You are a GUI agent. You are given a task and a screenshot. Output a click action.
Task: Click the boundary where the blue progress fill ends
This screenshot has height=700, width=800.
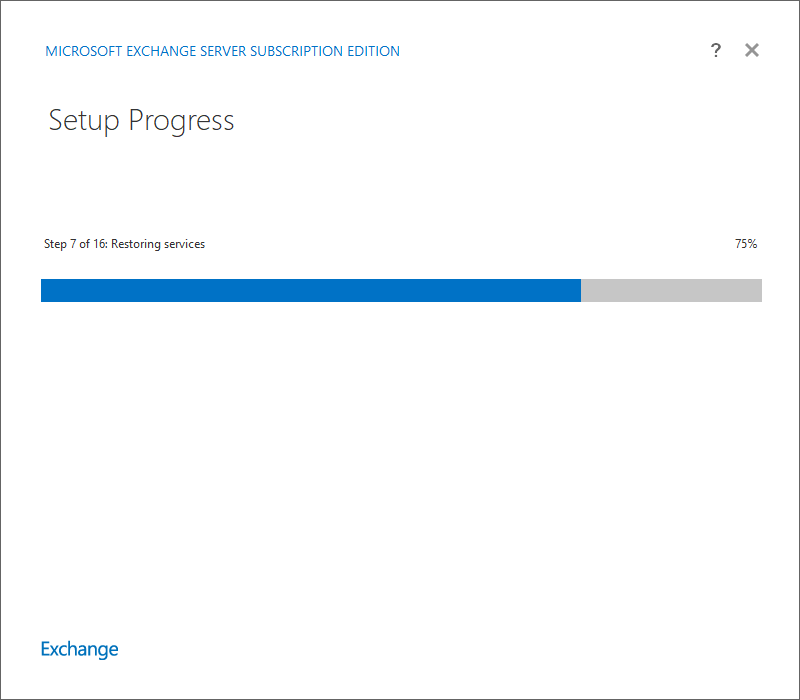pyautogui.click(x=581, y=290)
